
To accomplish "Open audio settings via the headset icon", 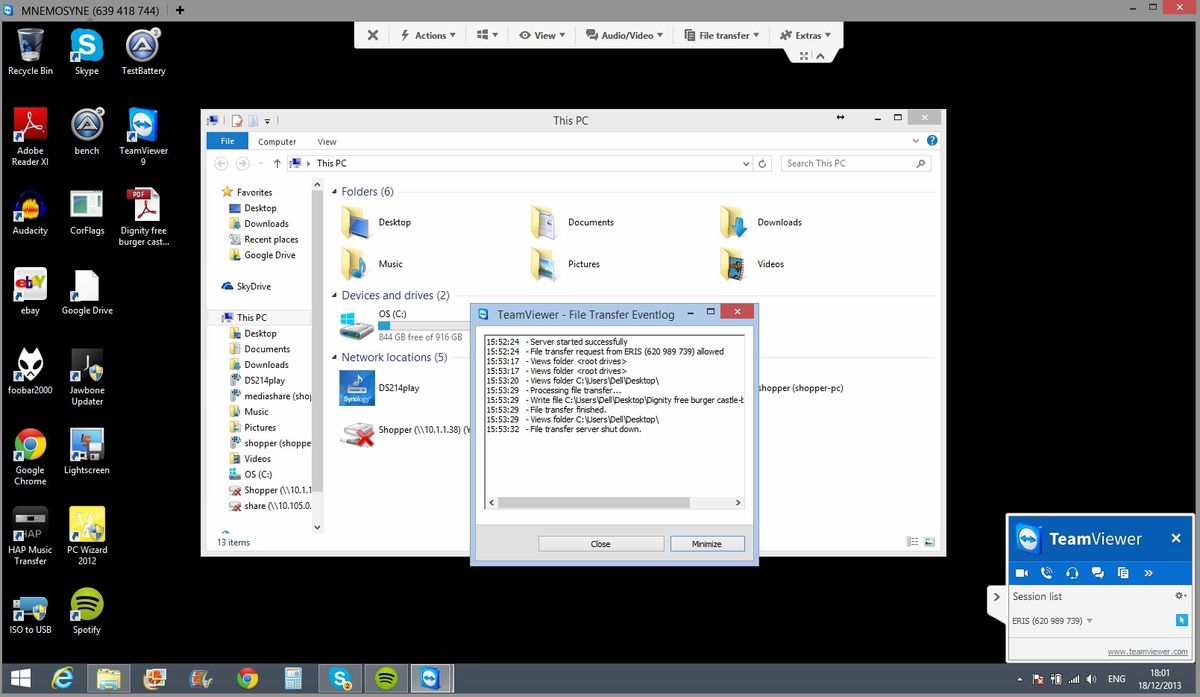I will coord(1071,573).
